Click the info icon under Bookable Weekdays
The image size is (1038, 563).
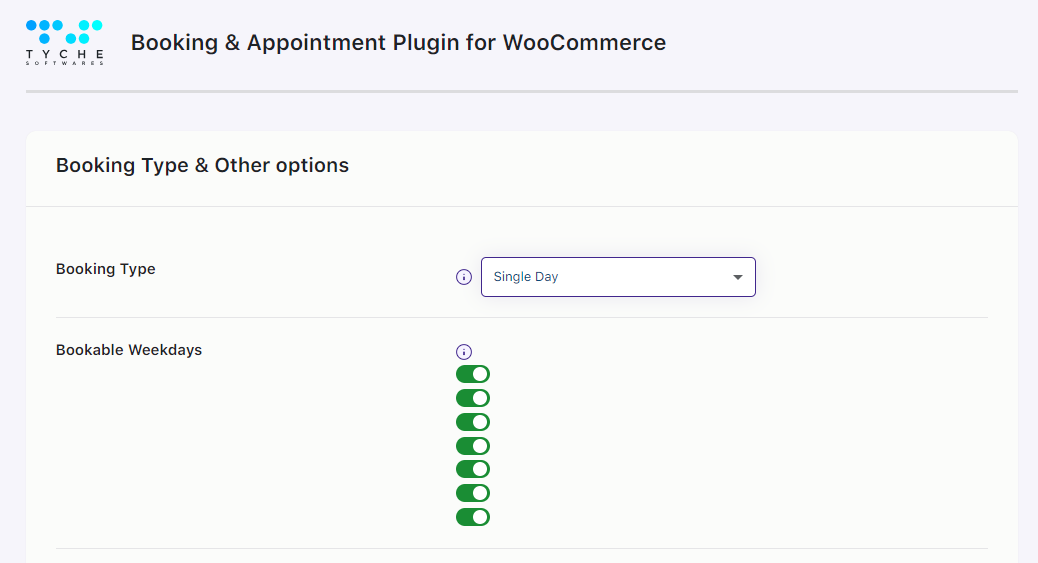pos(463,352)
